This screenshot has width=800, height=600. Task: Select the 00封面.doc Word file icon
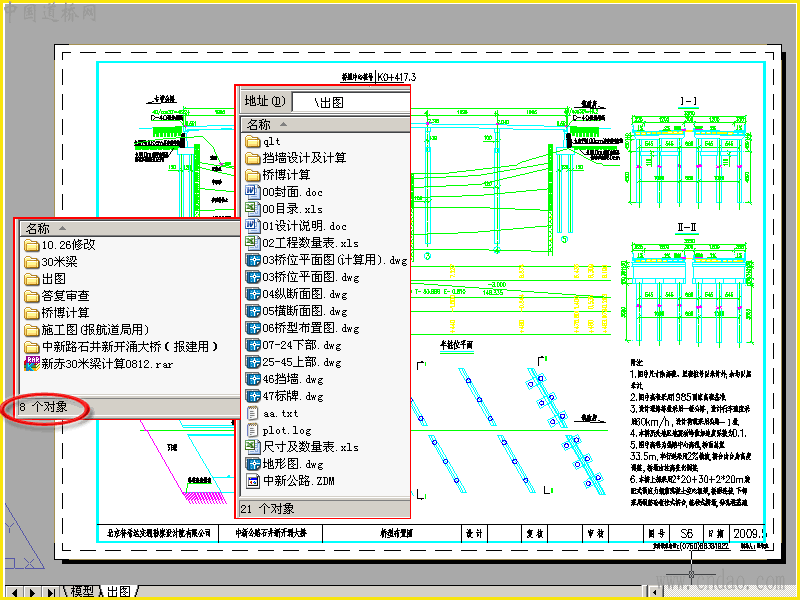click(x=253, y=192)
